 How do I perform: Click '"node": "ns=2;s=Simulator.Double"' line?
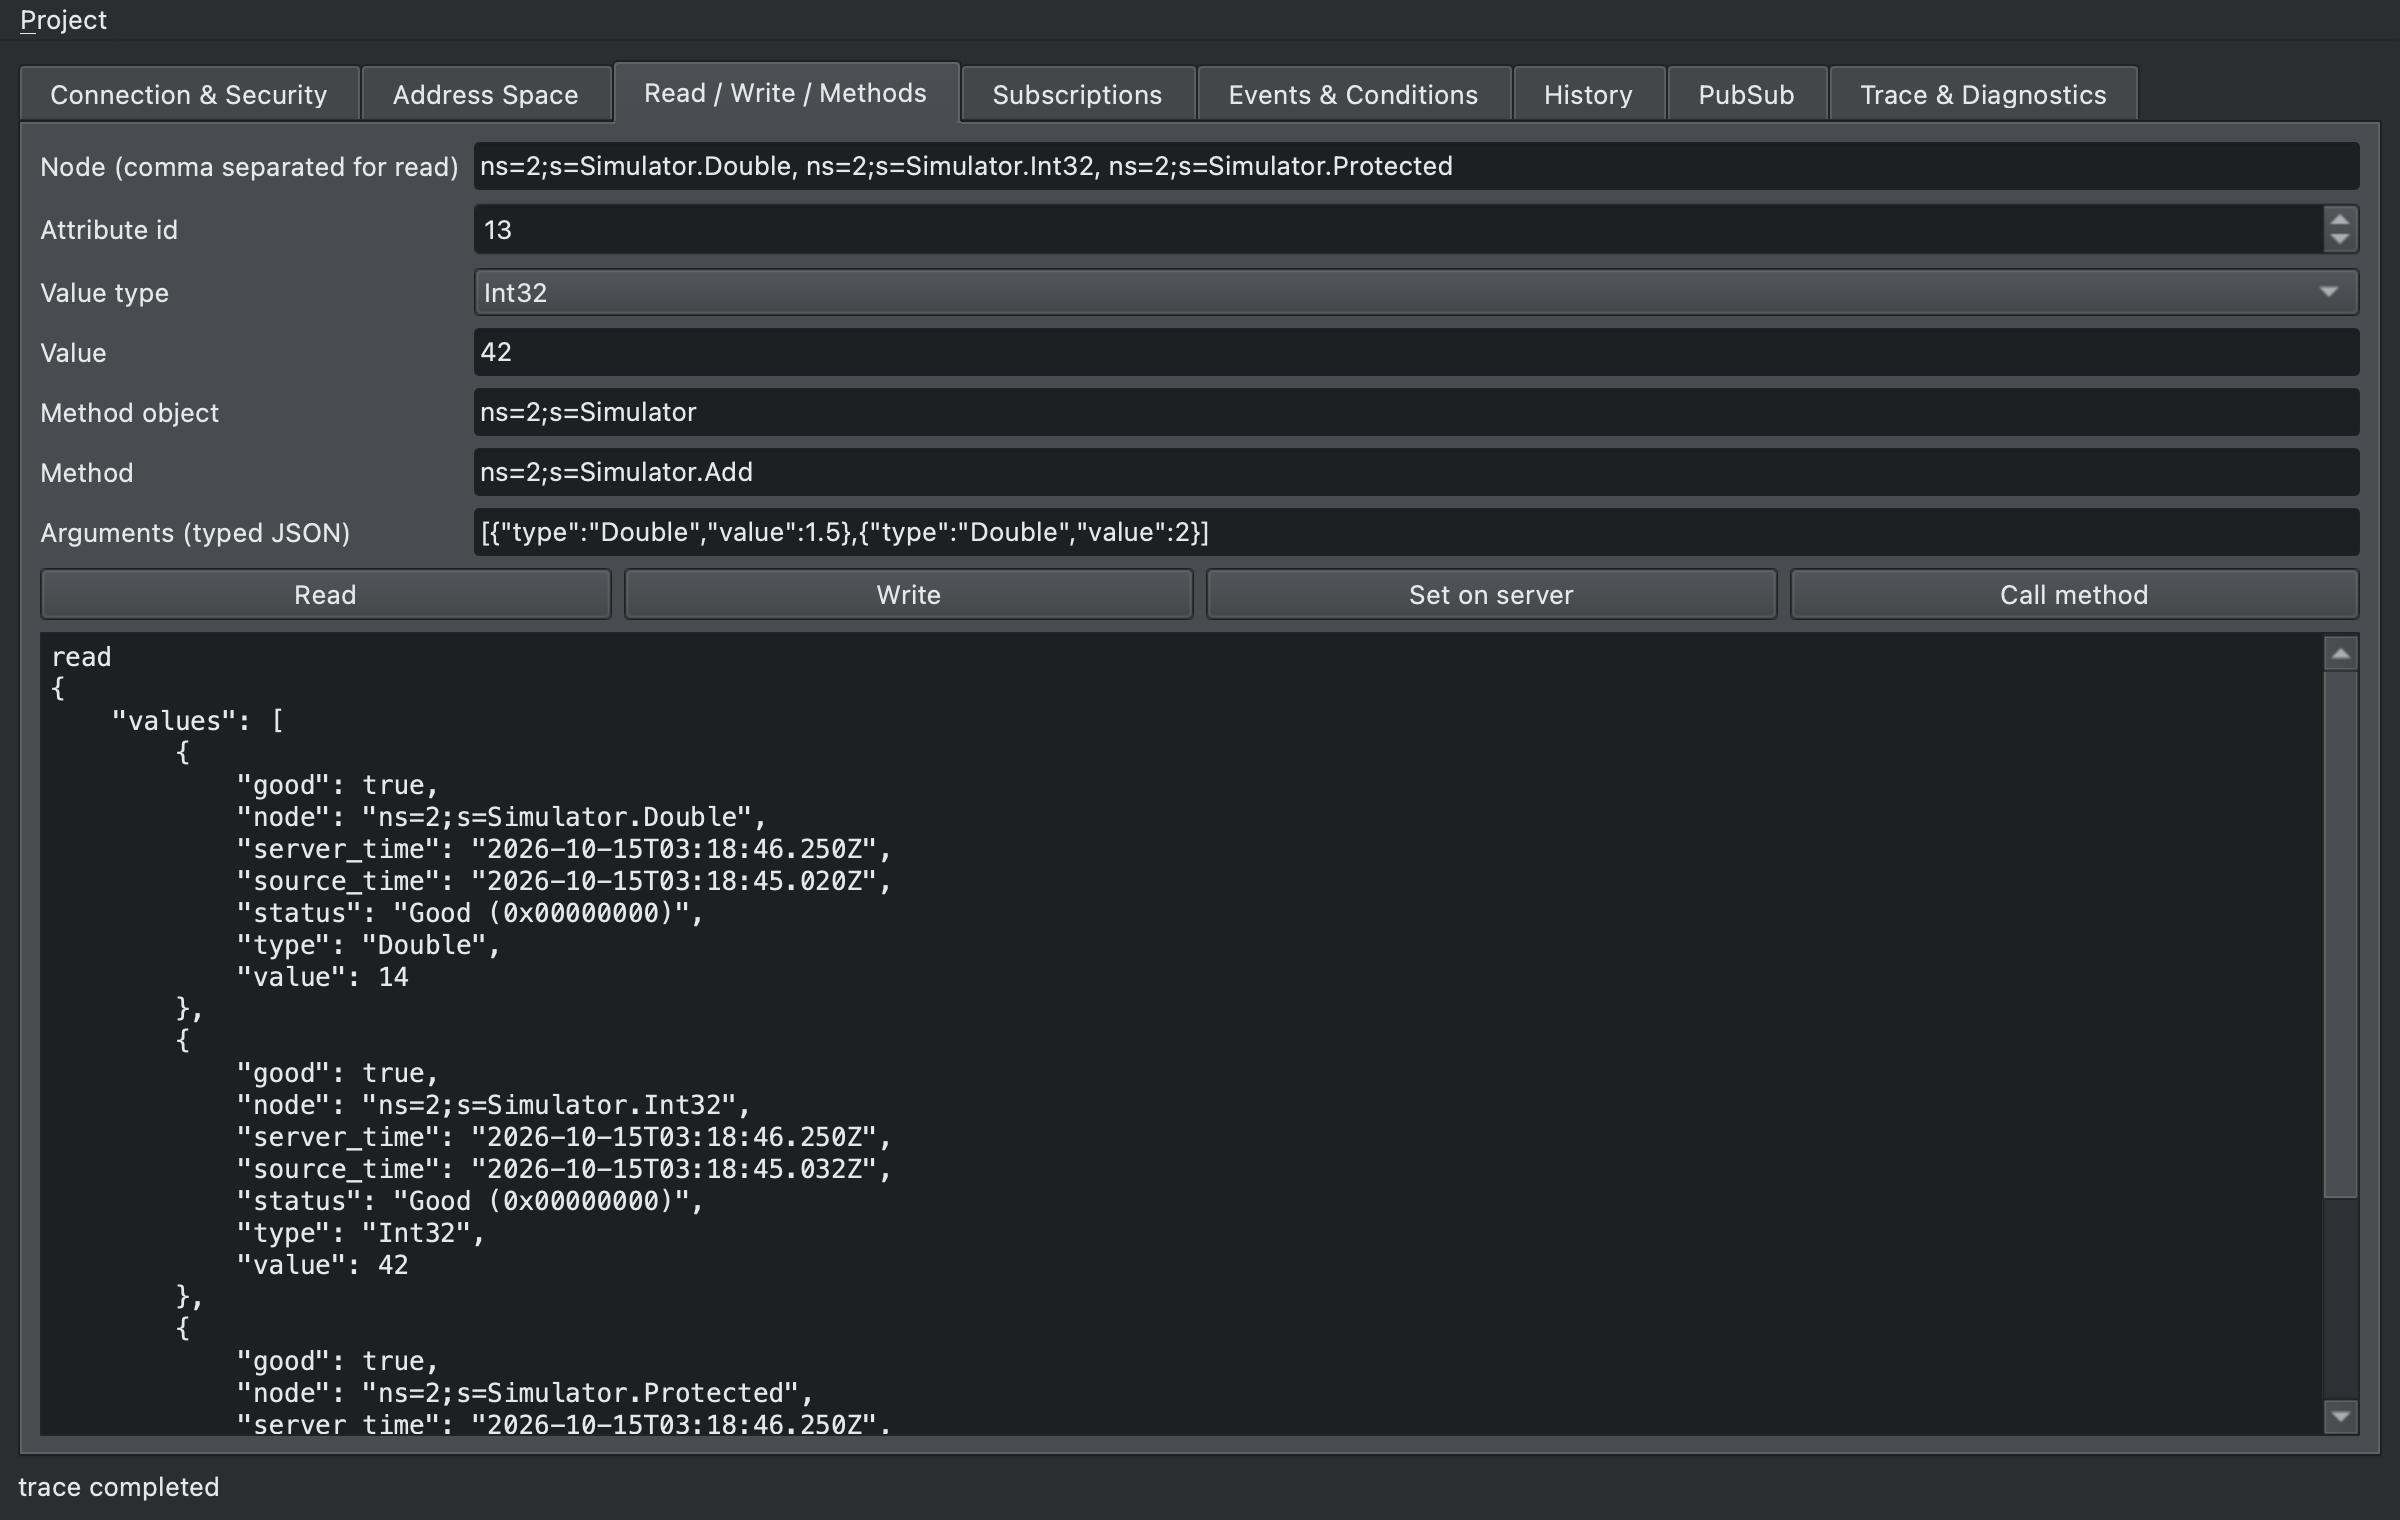(501, 817)
